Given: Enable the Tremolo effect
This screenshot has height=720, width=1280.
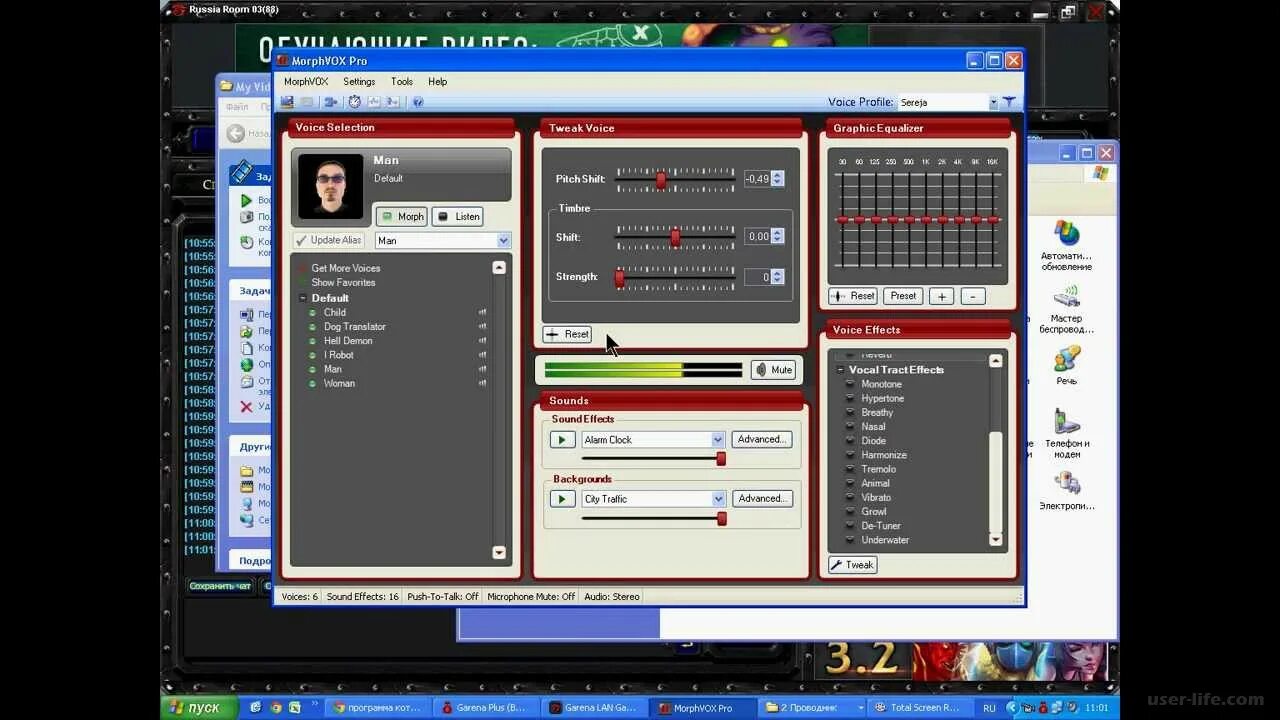Looking at the screenshot, I should coord(878,469).
